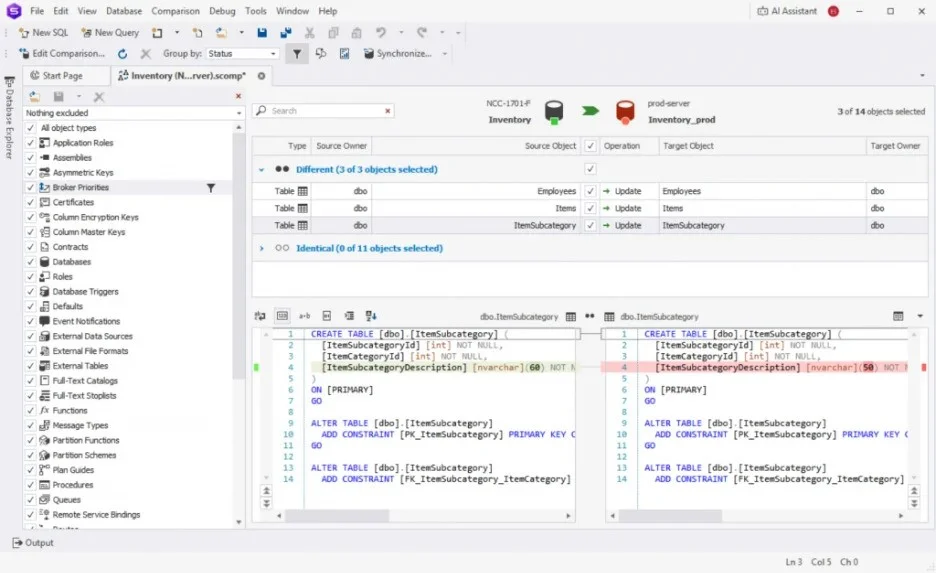Open the Database menu

click(124, 11)
